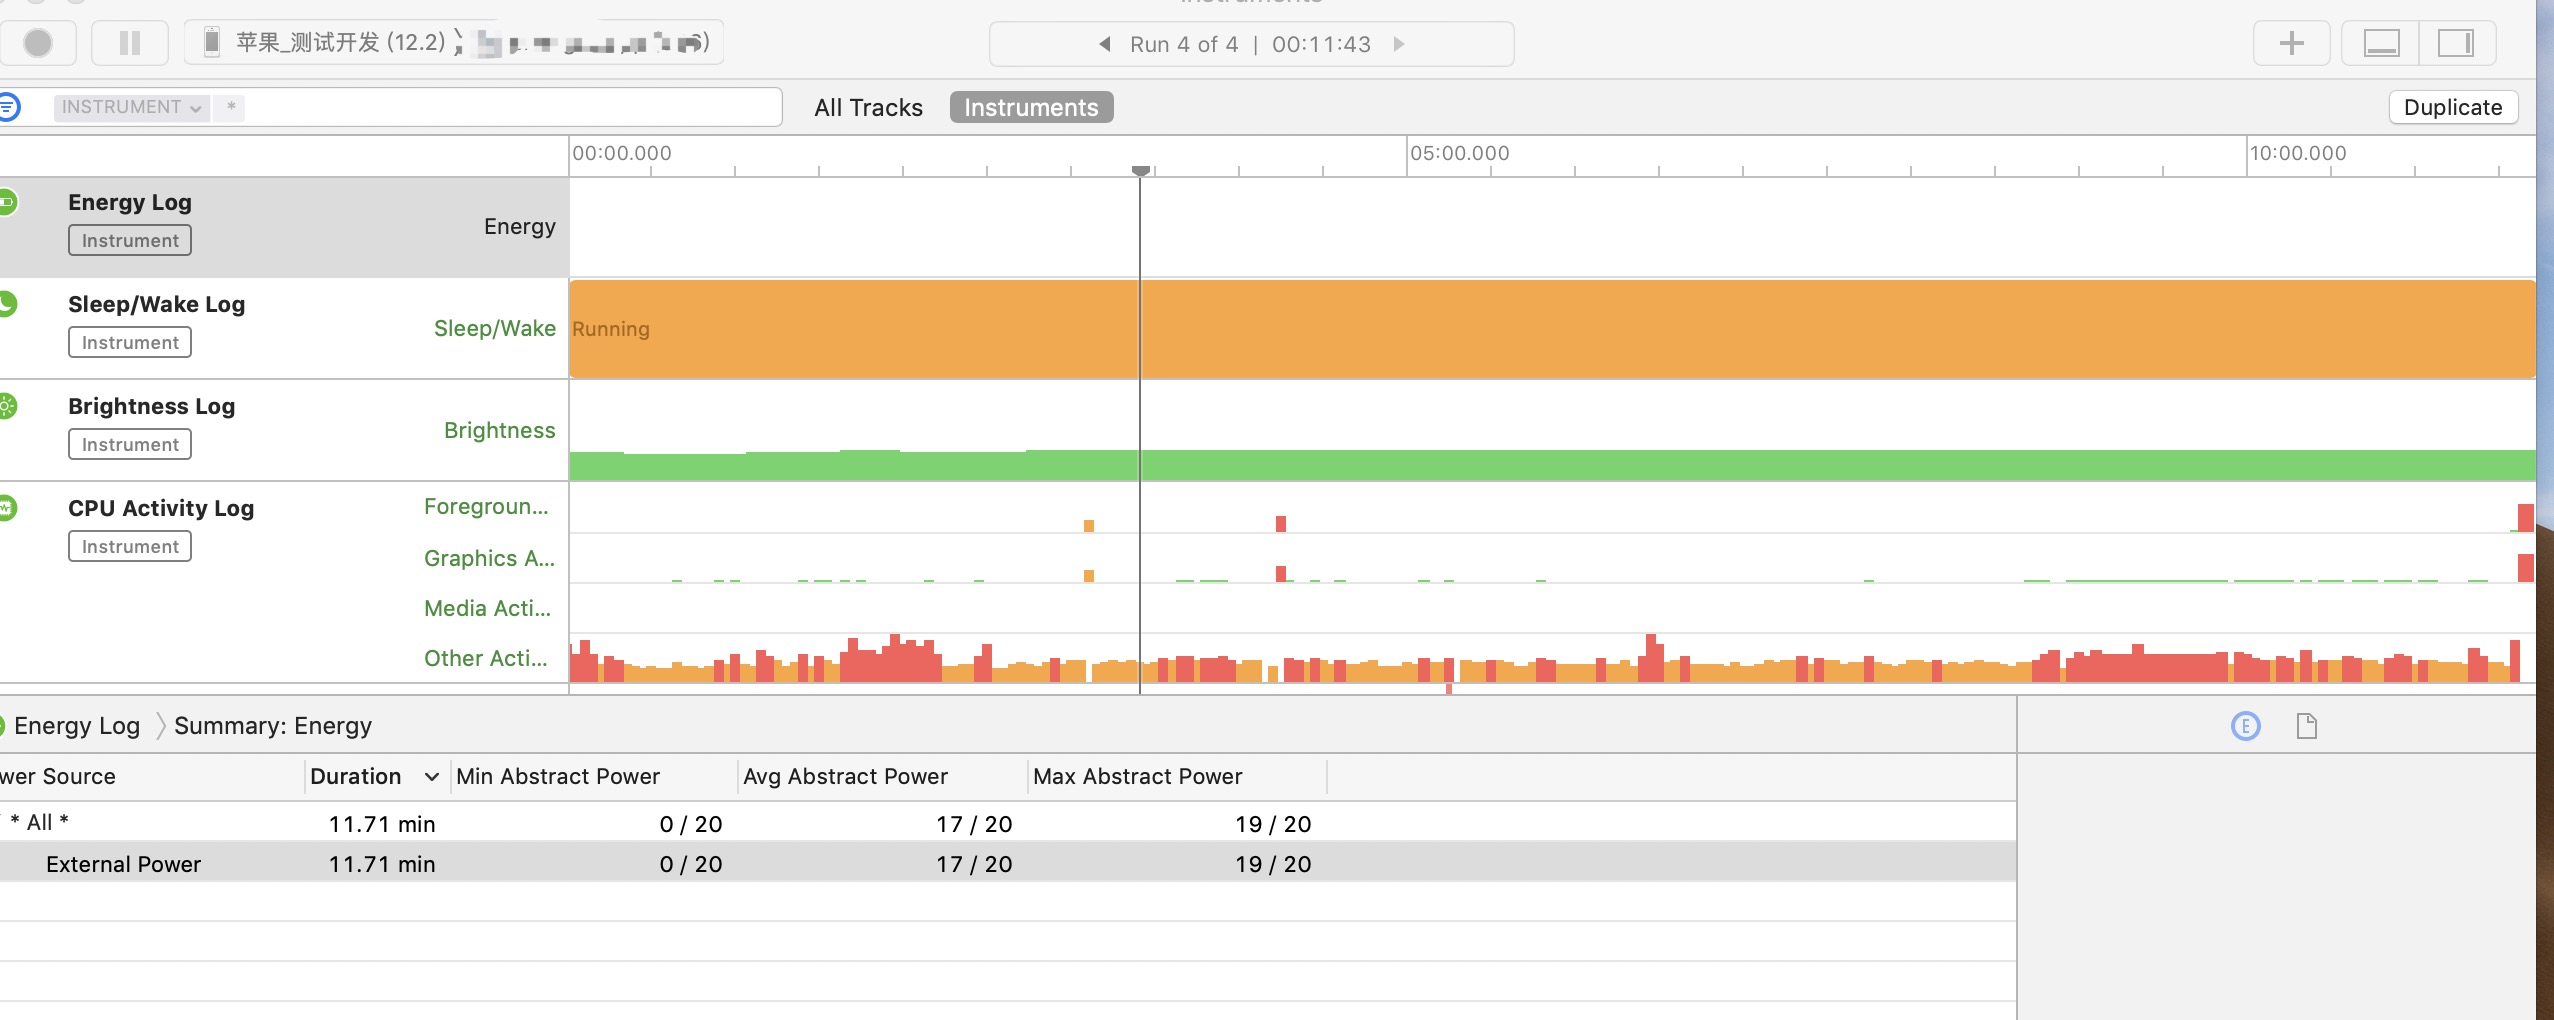Click the Sleep/Wake Log green icon
Image resolution: width=2554 pixels, height=1020 pixels.
[8, 304]
